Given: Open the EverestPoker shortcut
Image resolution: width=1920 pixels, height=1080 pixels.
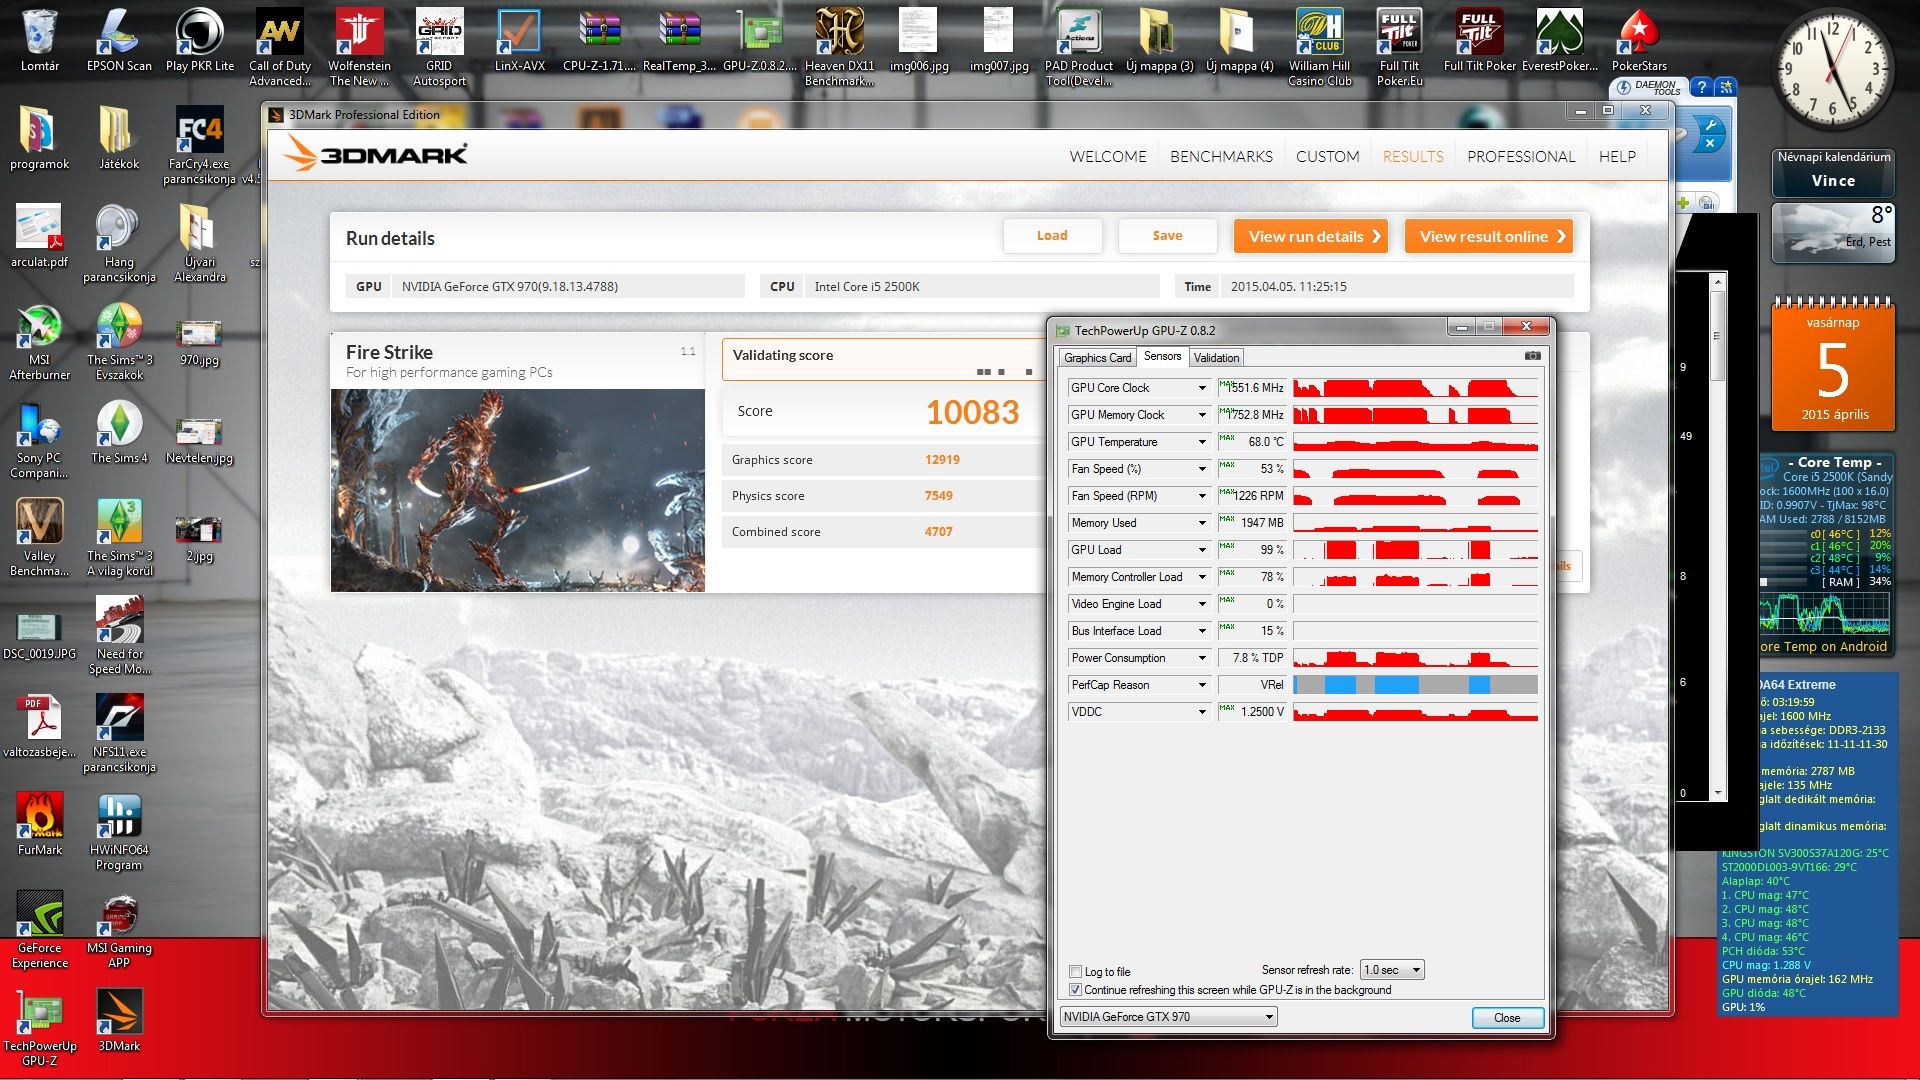Looking at the screenshot, I should click(1560, 40).
